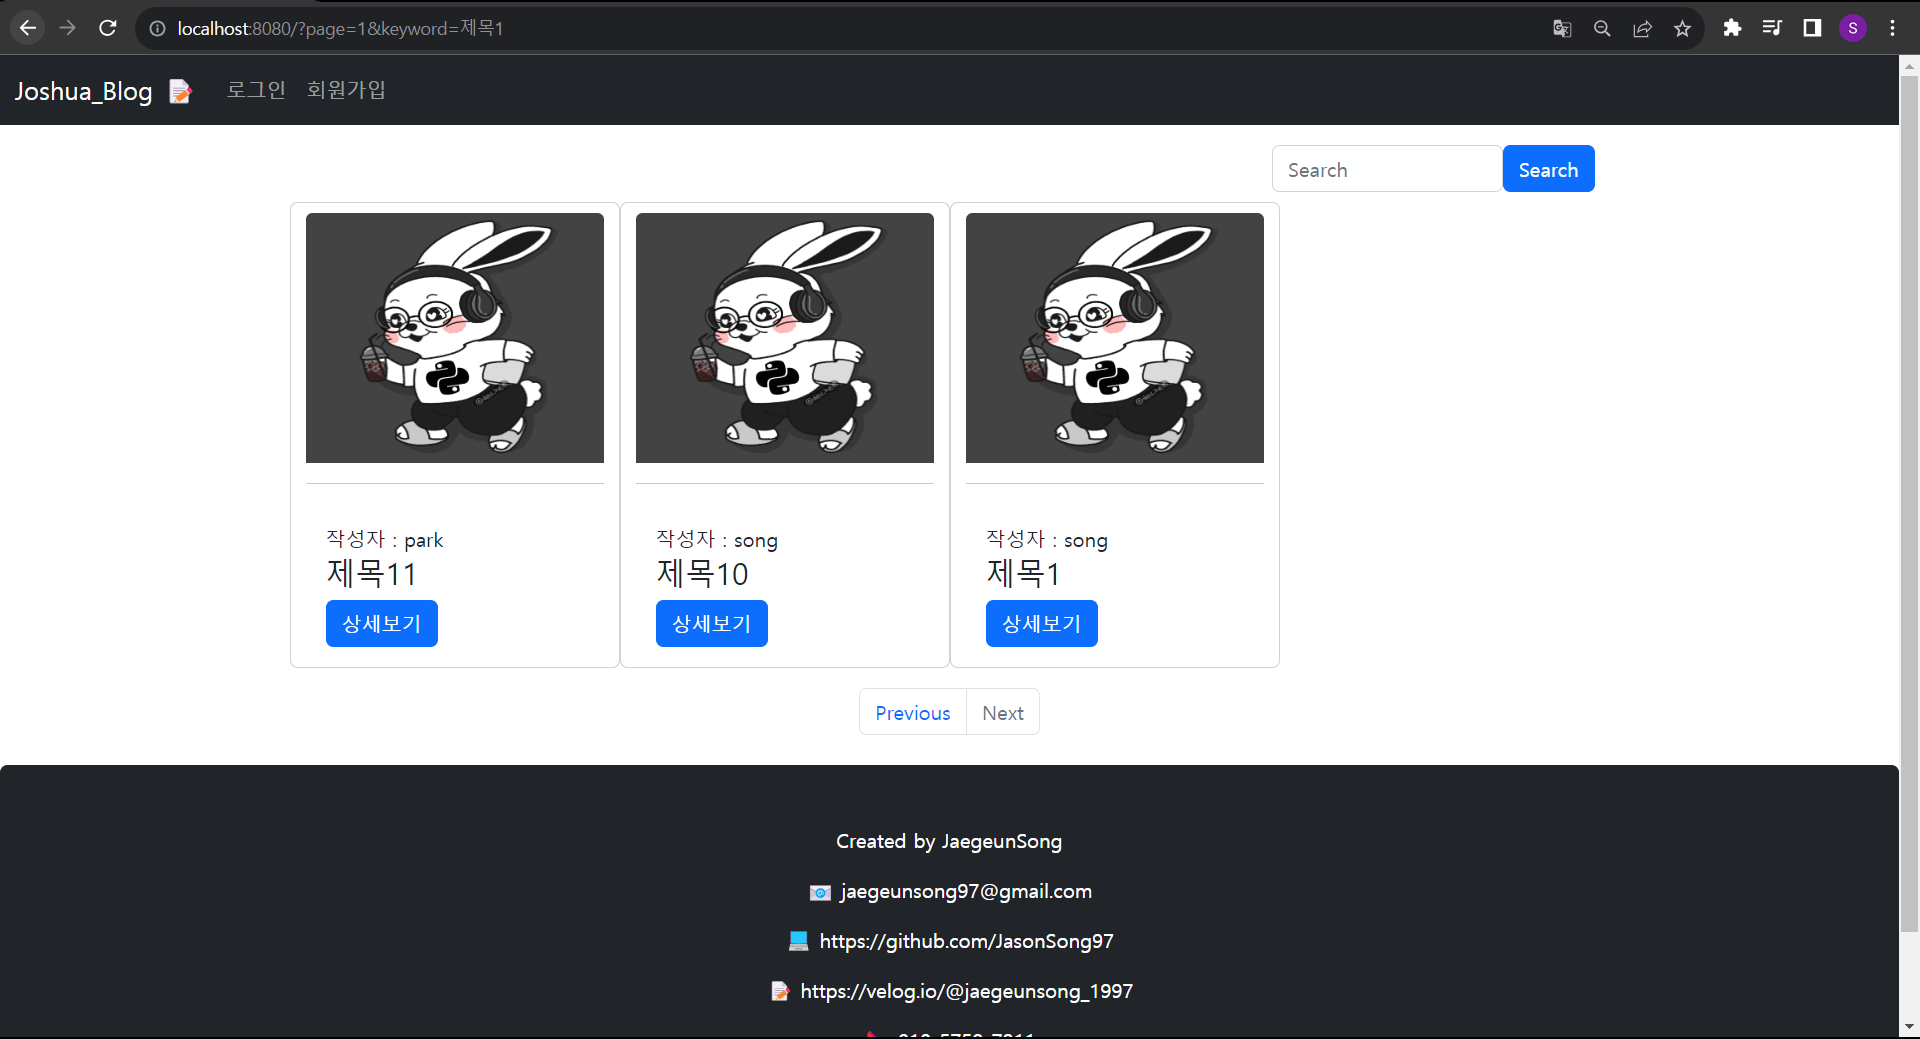Viewport: 1920px width, 1039px height.
Task: Click Created by JaegeunSong text
Action: pos(949,842)
